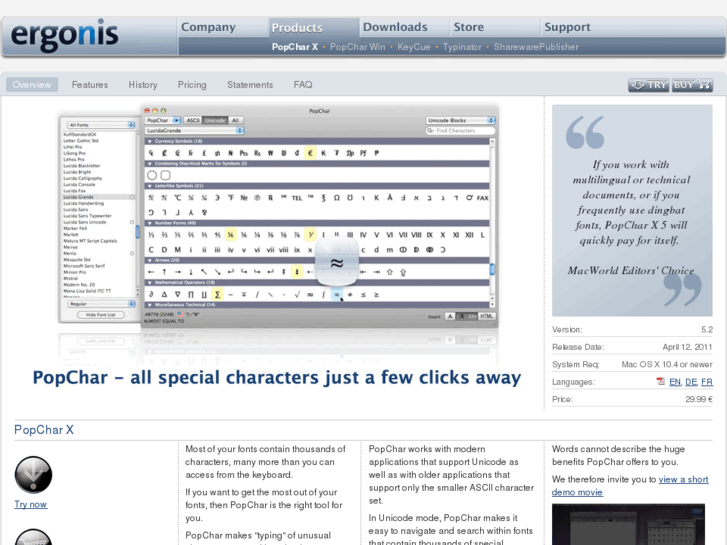Switch to the Statements tab
The height and width of the screenshot is (545, 727).
250,84
